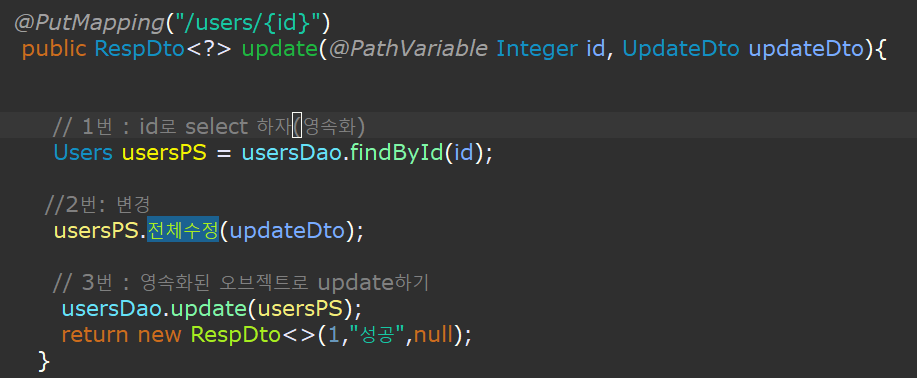Click the highlighted 전체수정 method
Viewport: 917px width, 378px height.
click(x=182, y=230)
